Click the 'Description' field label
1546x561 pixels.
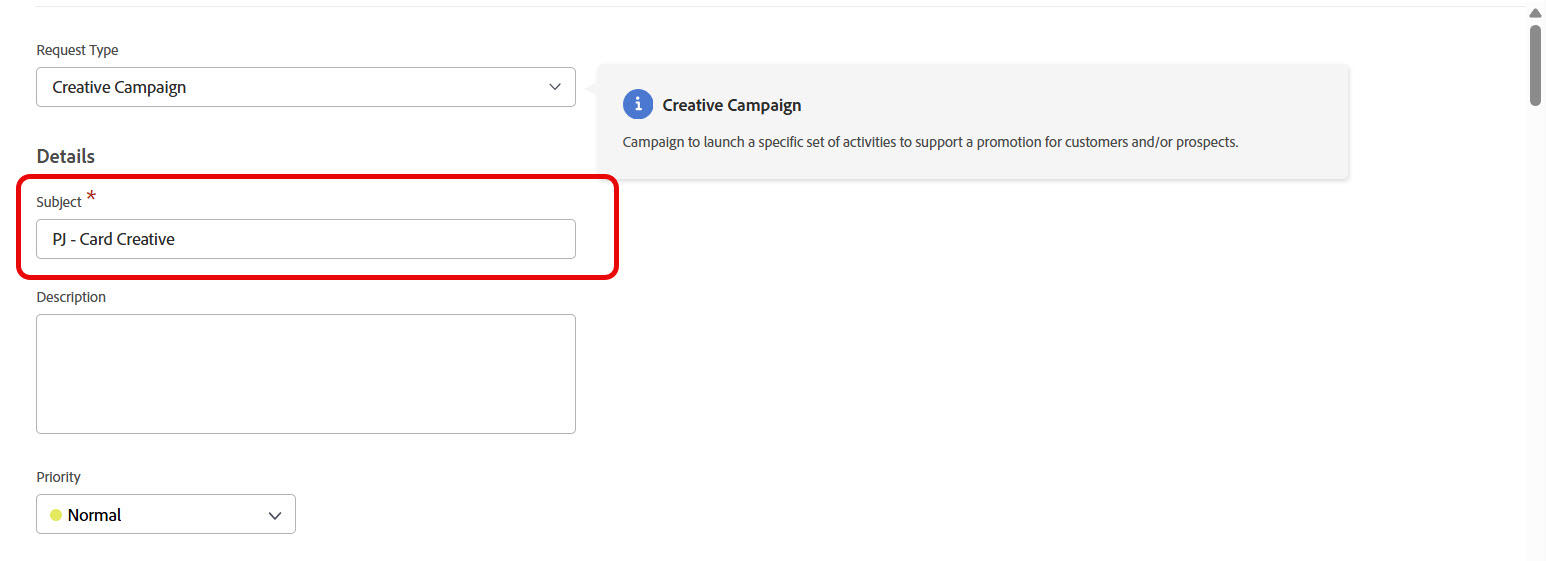tap(71, 297)
